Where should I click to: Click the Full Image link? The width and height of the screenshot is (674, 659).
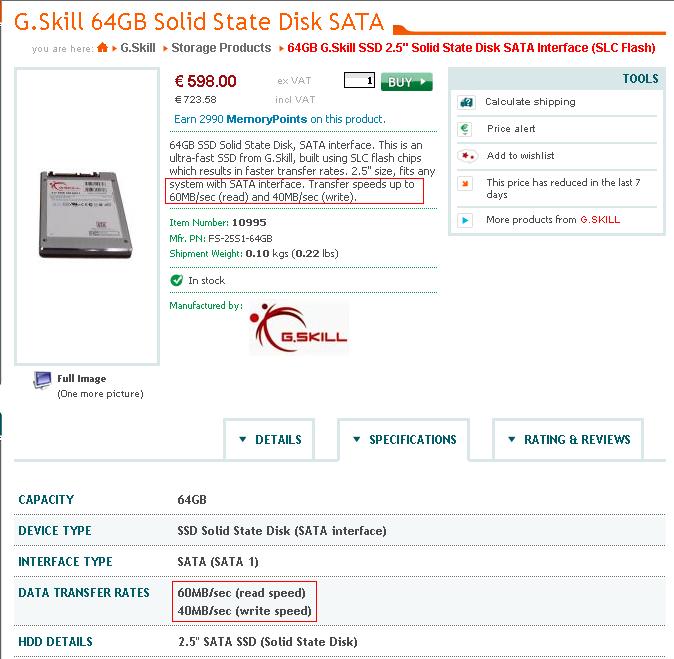[x=82, y=379]
